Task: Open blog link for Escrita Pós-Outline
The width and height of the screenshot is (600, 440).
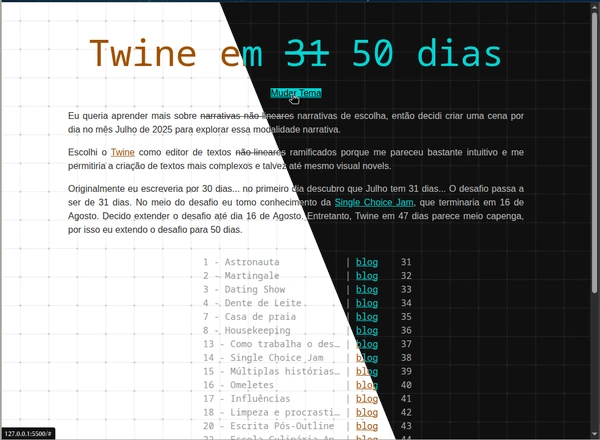Action: tap(367, 426)
